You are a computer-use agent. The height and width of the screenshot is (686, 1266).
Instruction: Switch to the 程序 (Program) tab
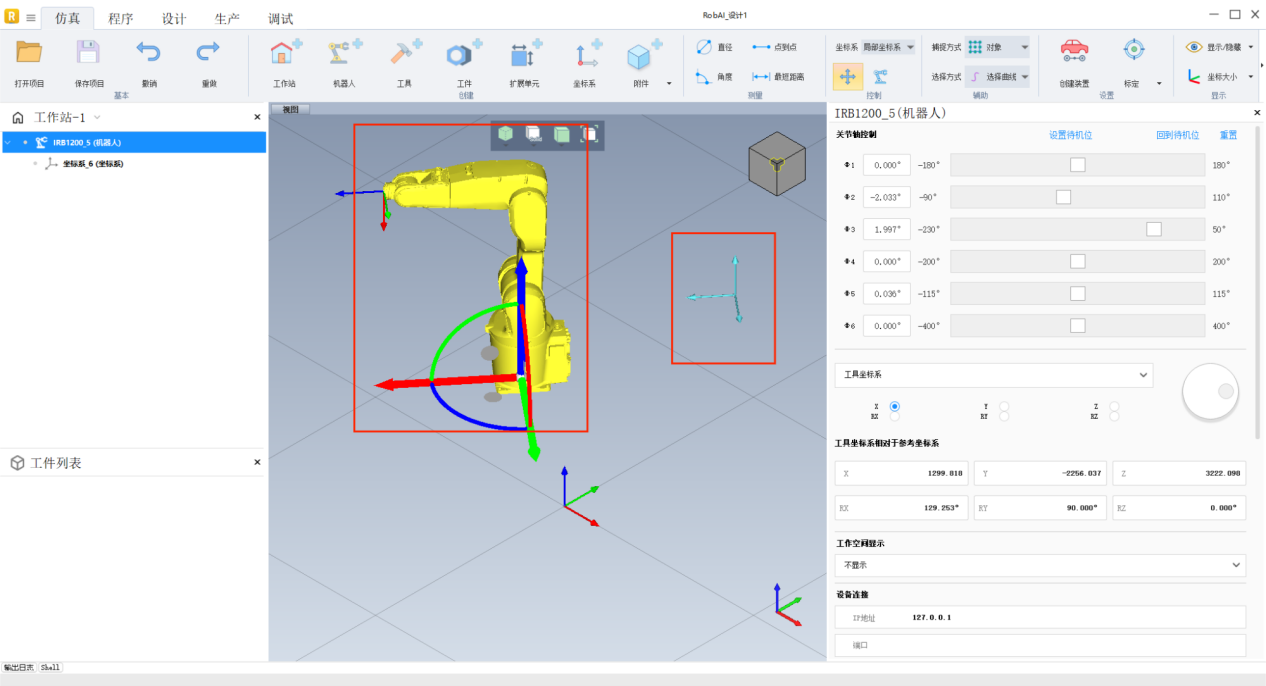(x=121, y=18)
